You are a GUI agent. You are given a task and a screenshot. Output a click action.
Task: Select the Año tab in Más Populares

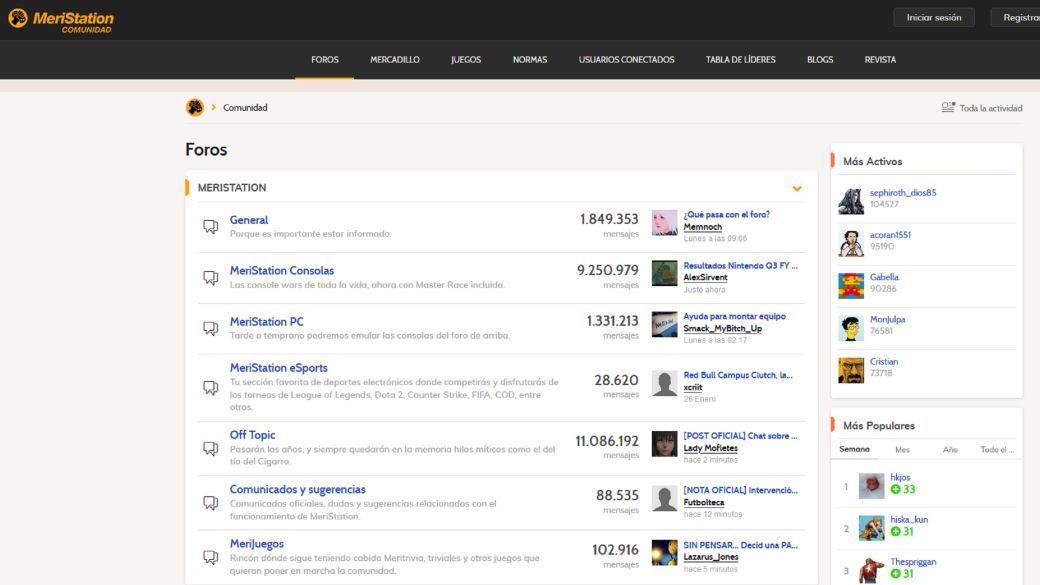pyautogui.click(x=950, y=449)
